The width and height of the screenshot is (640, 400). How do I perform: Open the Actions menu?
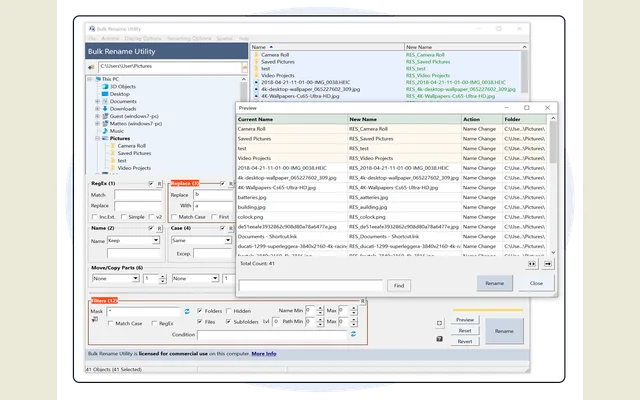(110, 38)
